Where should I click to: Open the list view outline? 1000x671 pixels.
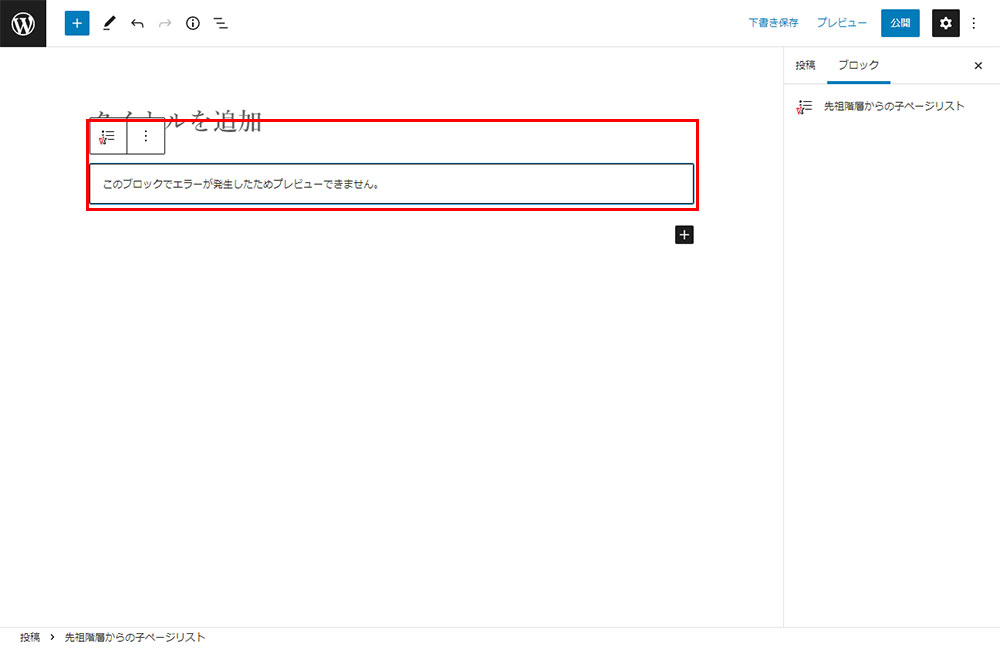[x=221, y=23]
